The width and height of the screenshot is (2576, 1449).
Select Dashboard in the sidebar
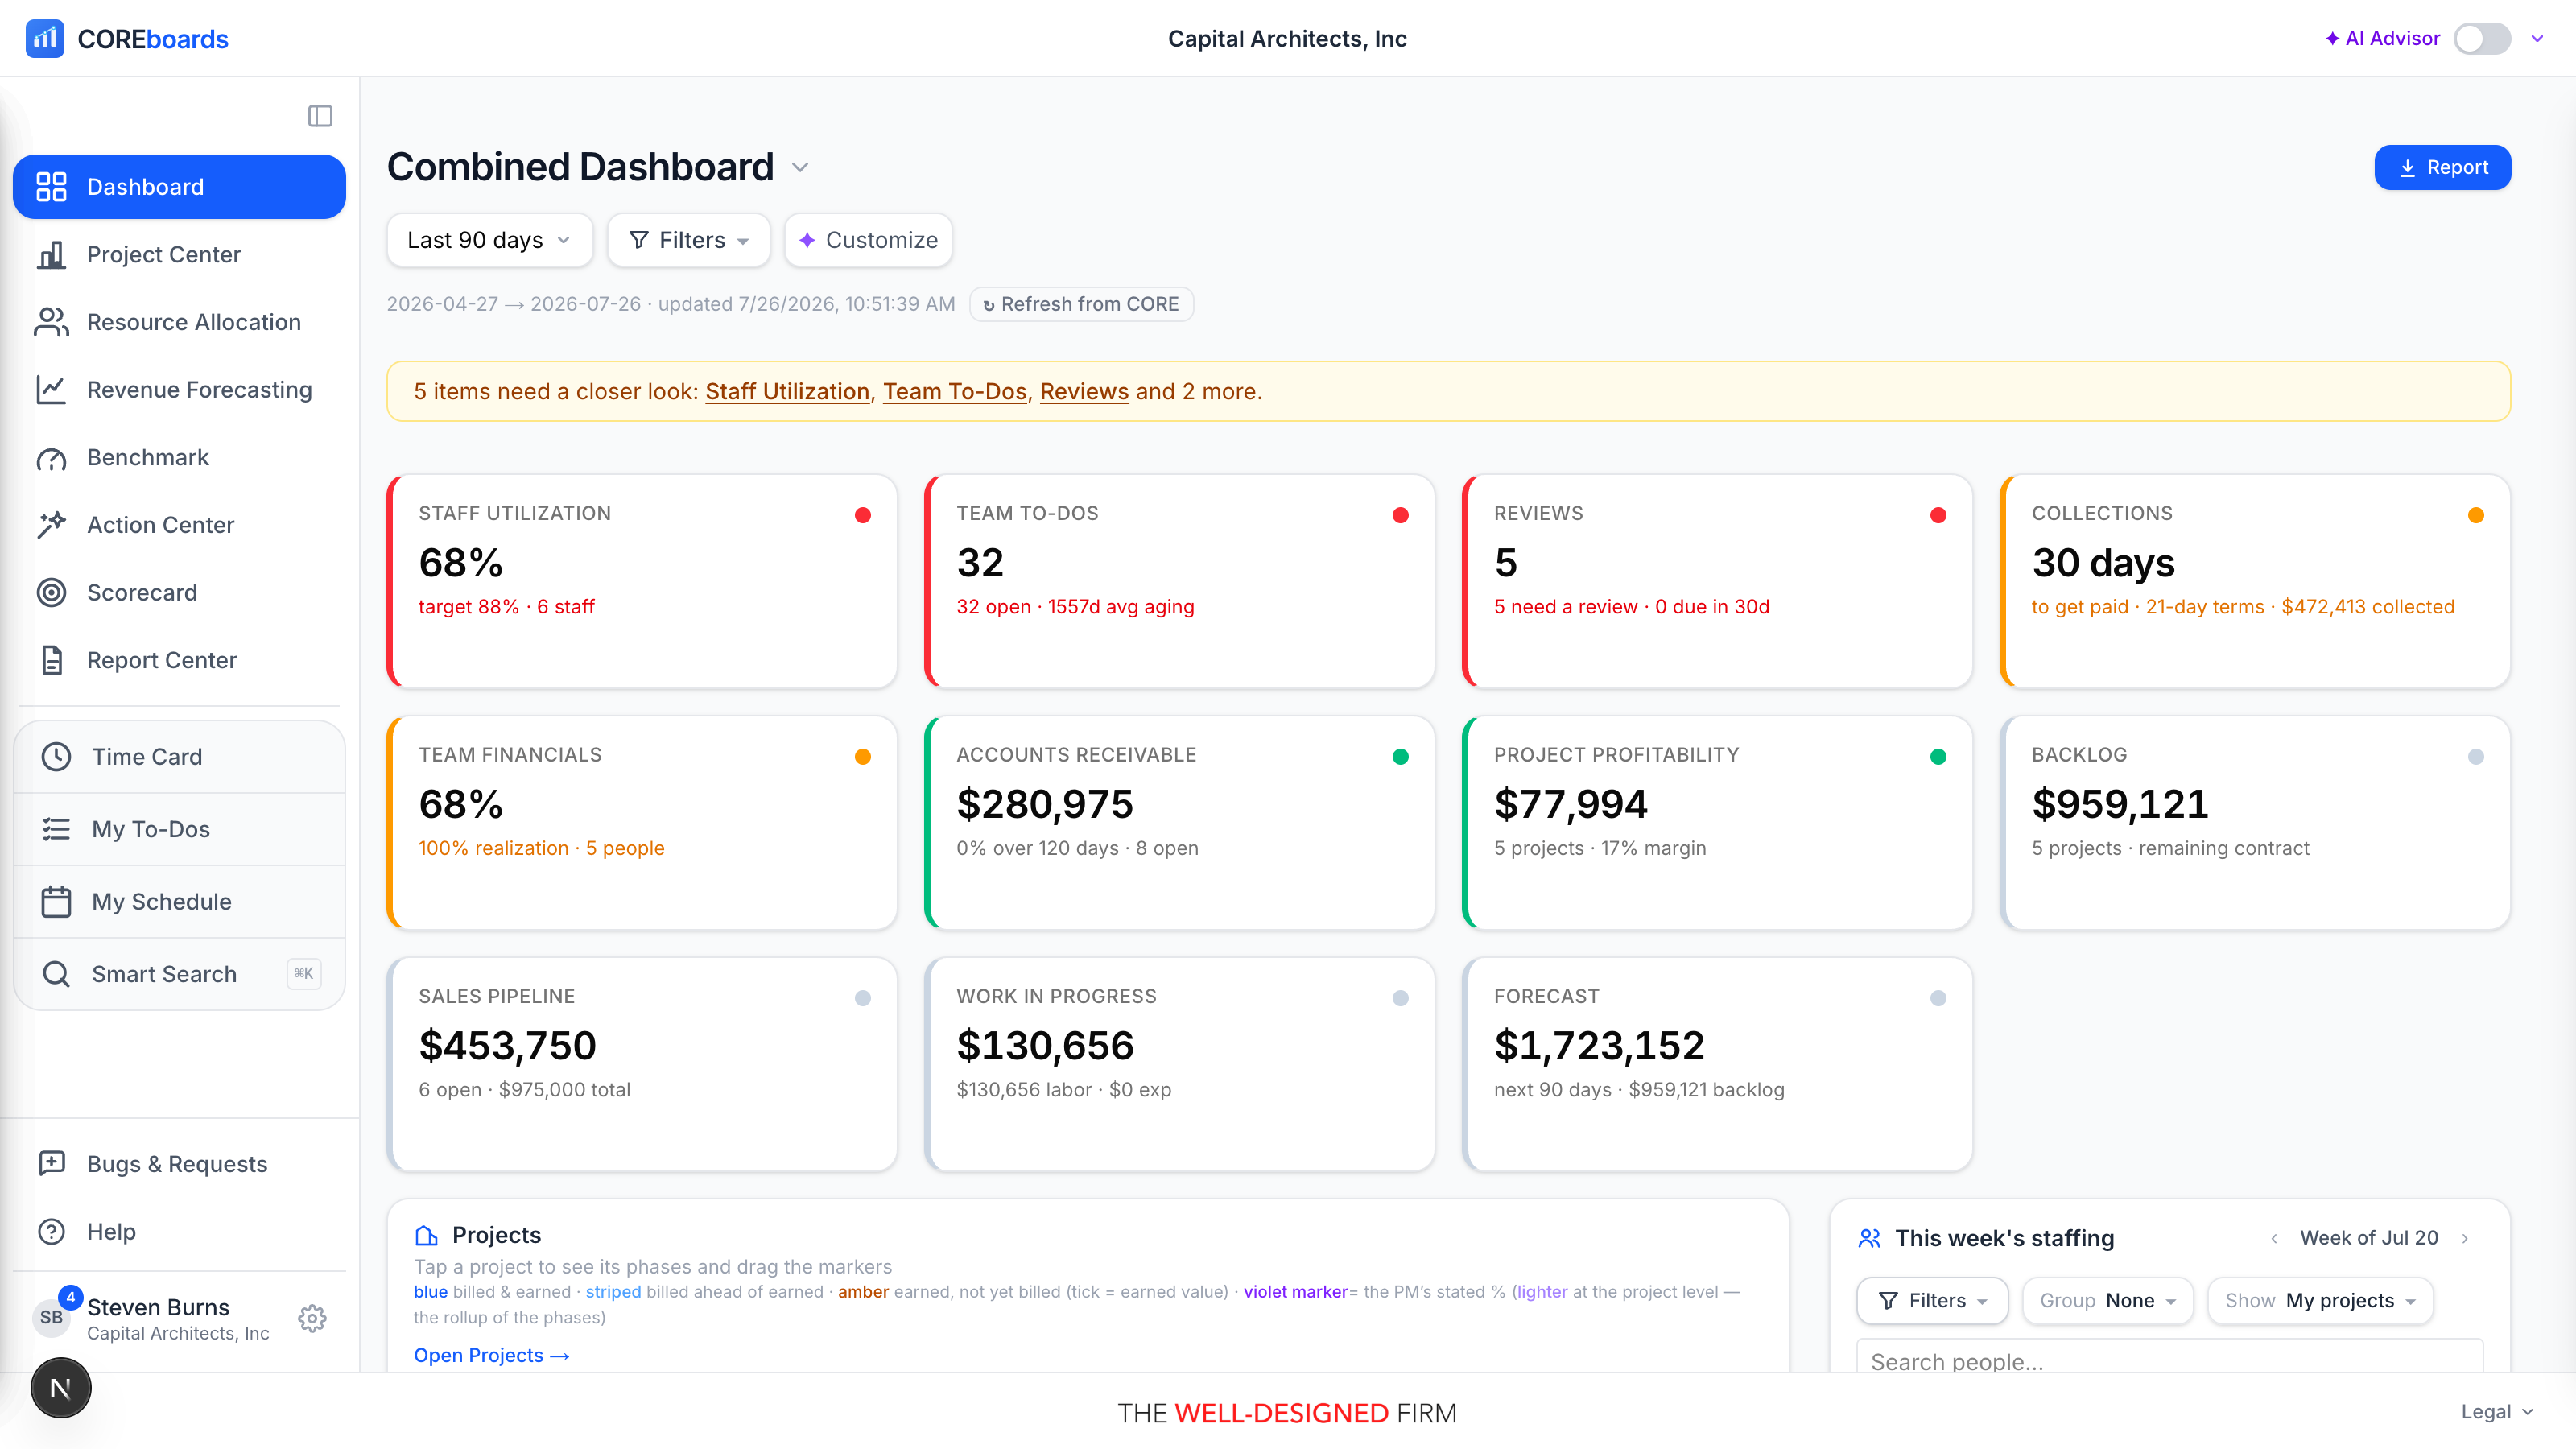coord(179,187)
